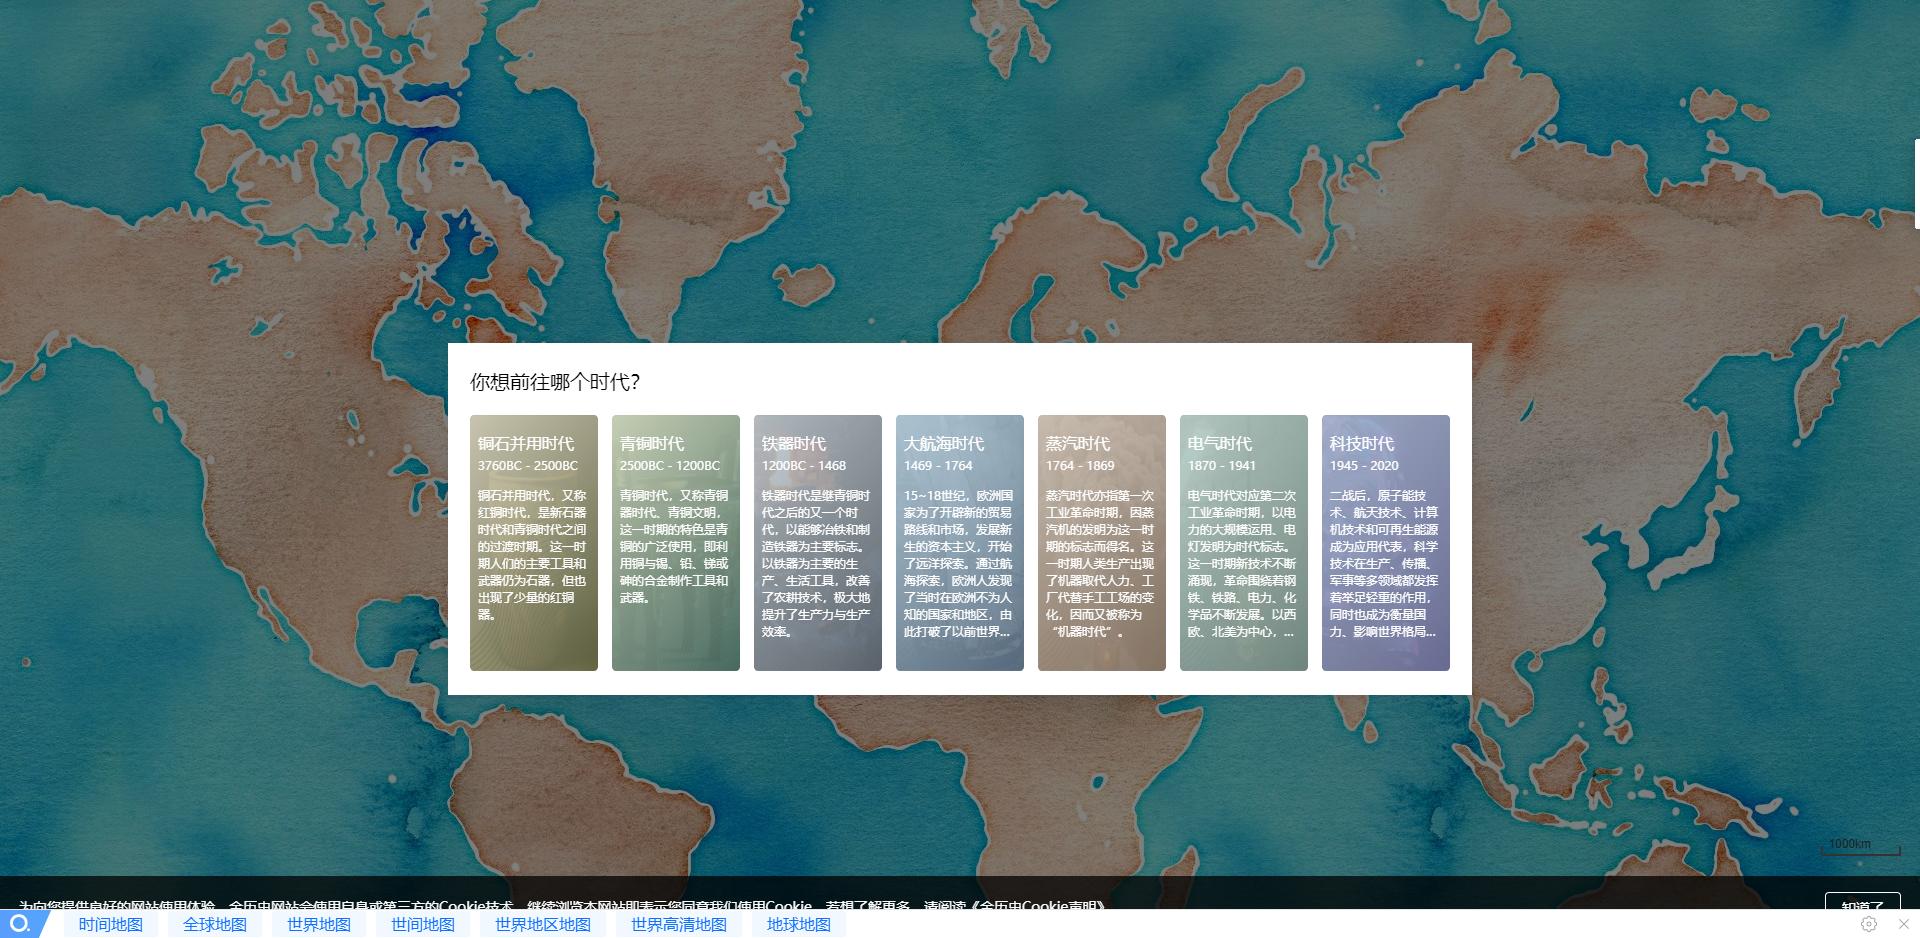Pick the 科技时代 era card

1386,543
